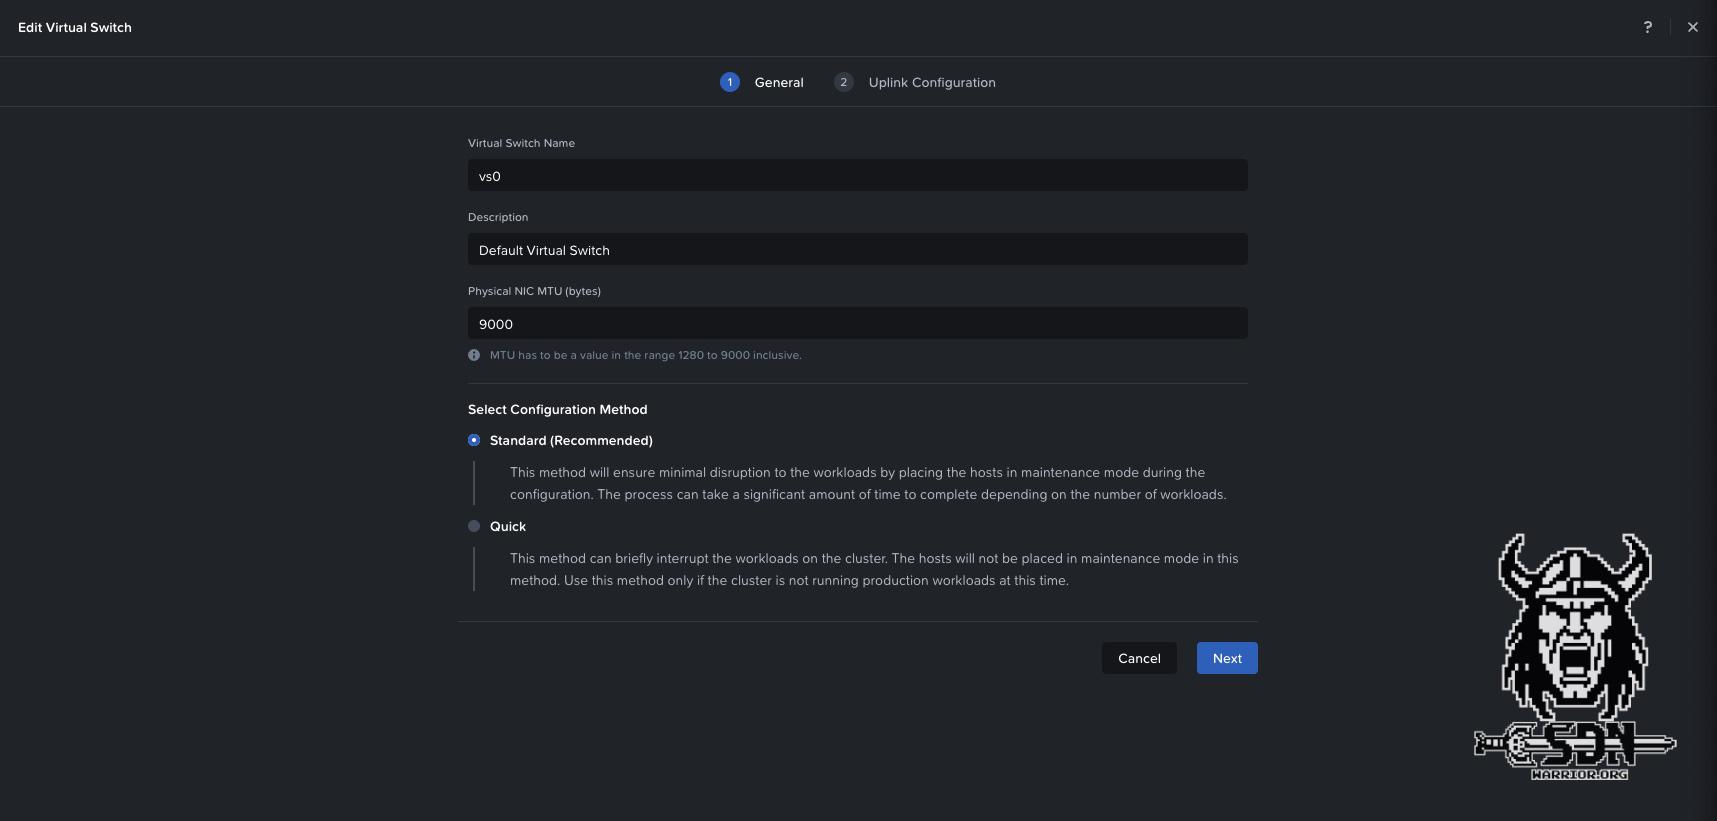Click the MTU range info icon
Image resolution: width=1717 pixels, height=821 pixels.
coord(474,355)
